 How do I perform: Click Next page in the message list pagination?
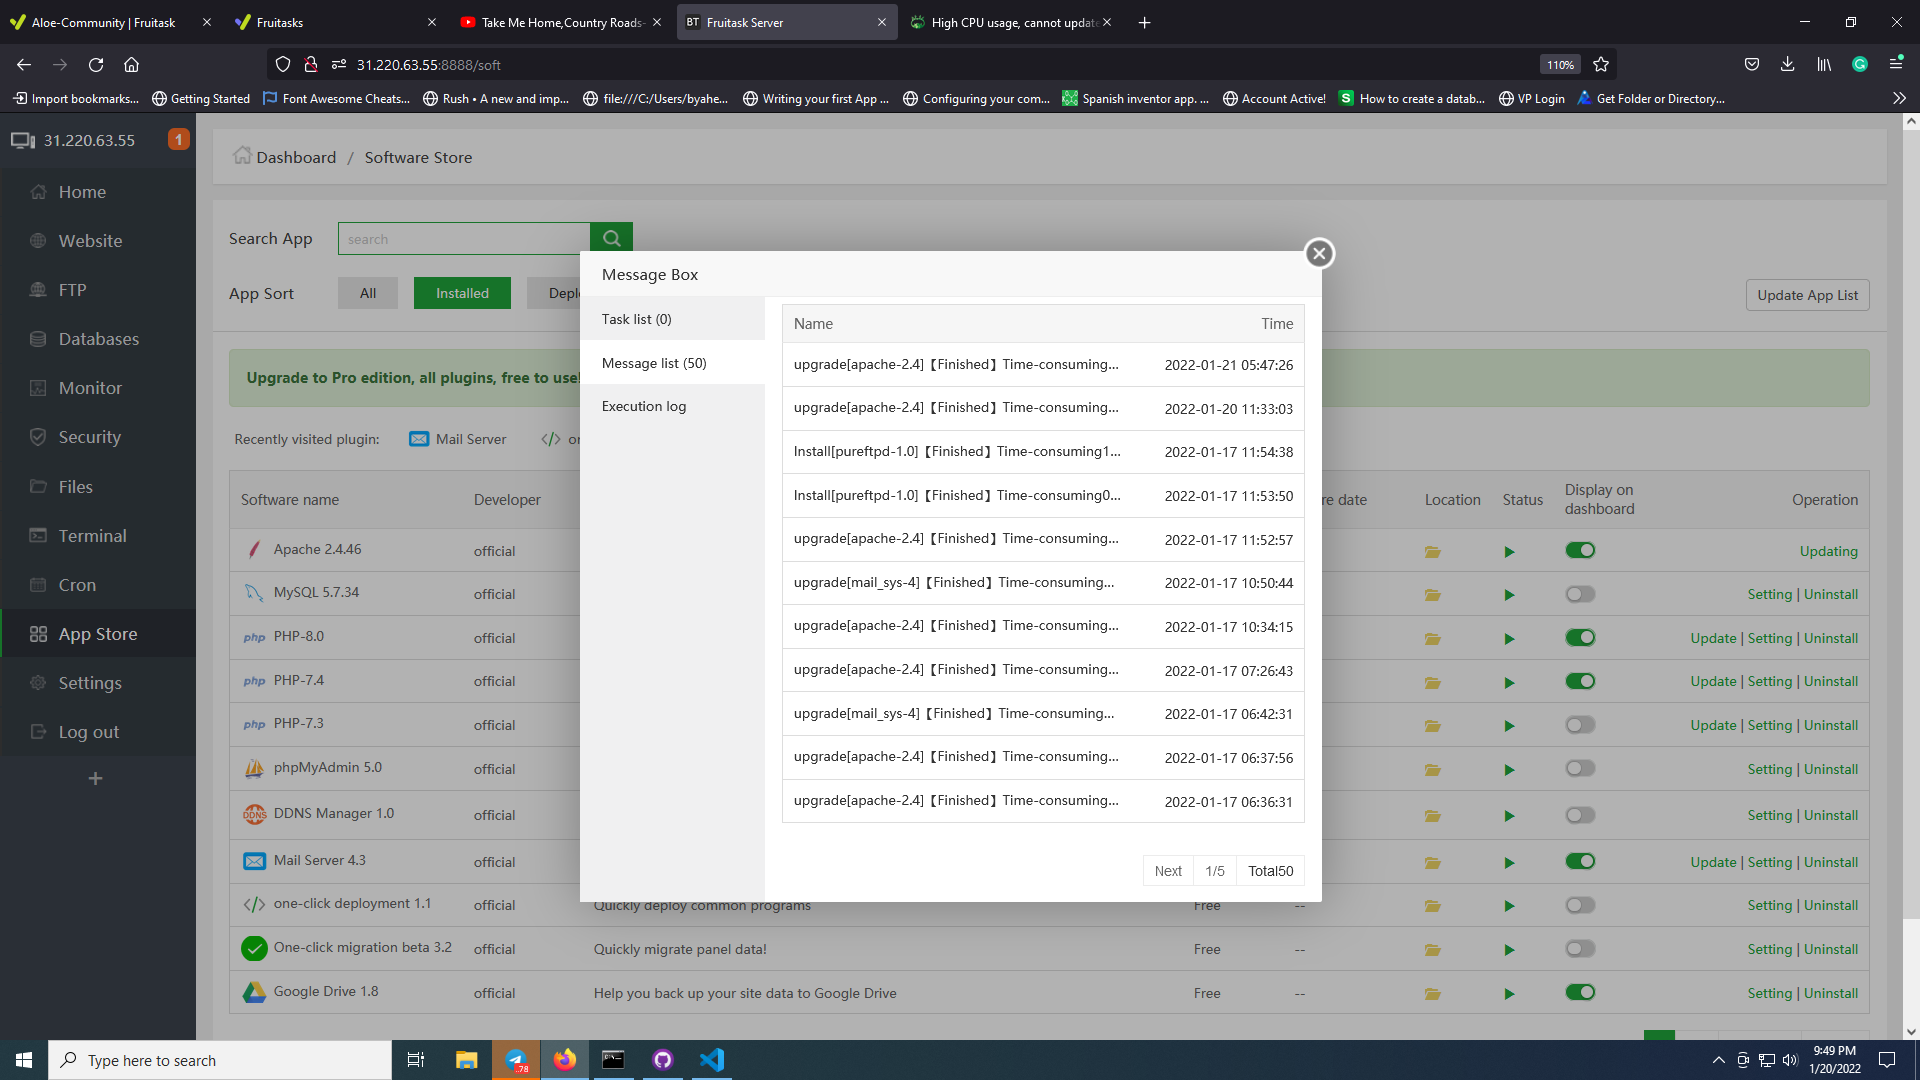click(1168, 870)
